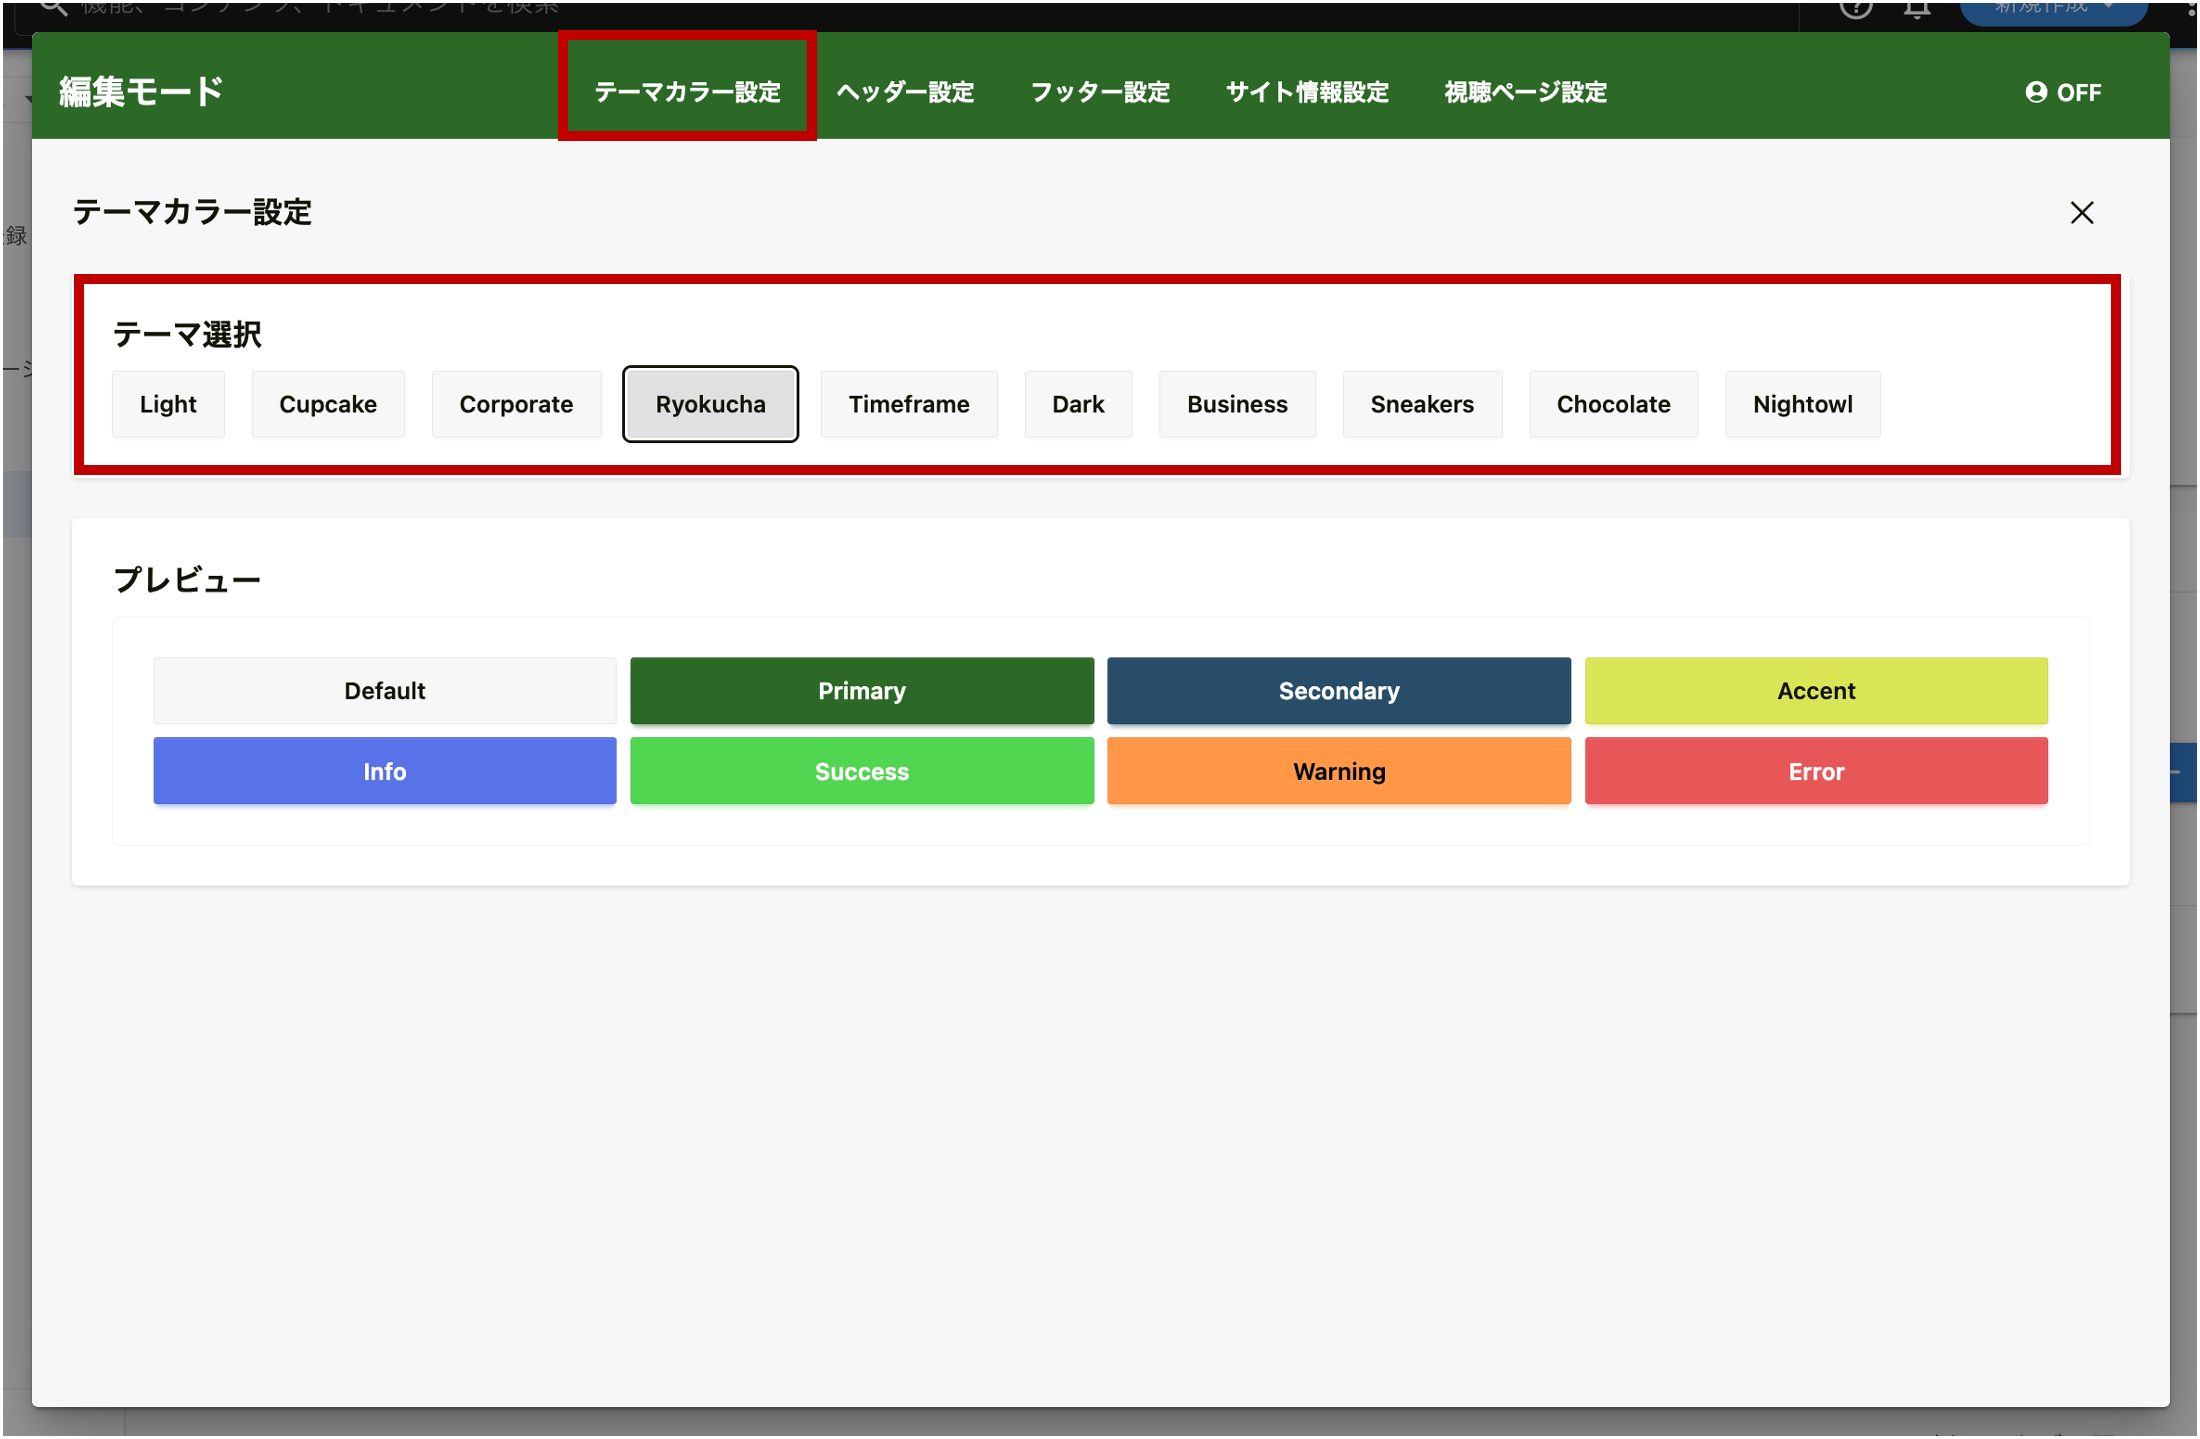Open the 視聴ページ設定 tab

click(x=1525, y=92)
